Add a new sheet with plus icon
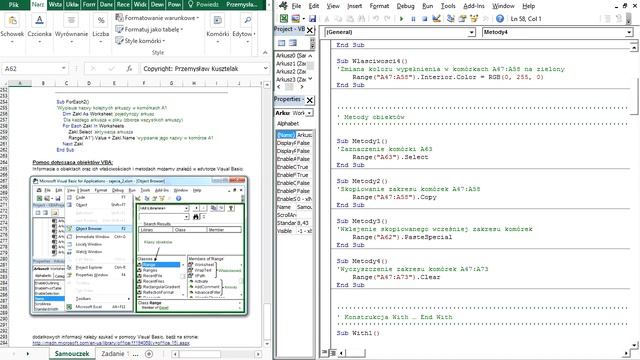The width and height of the screenshot is (640, 360). 149,354
